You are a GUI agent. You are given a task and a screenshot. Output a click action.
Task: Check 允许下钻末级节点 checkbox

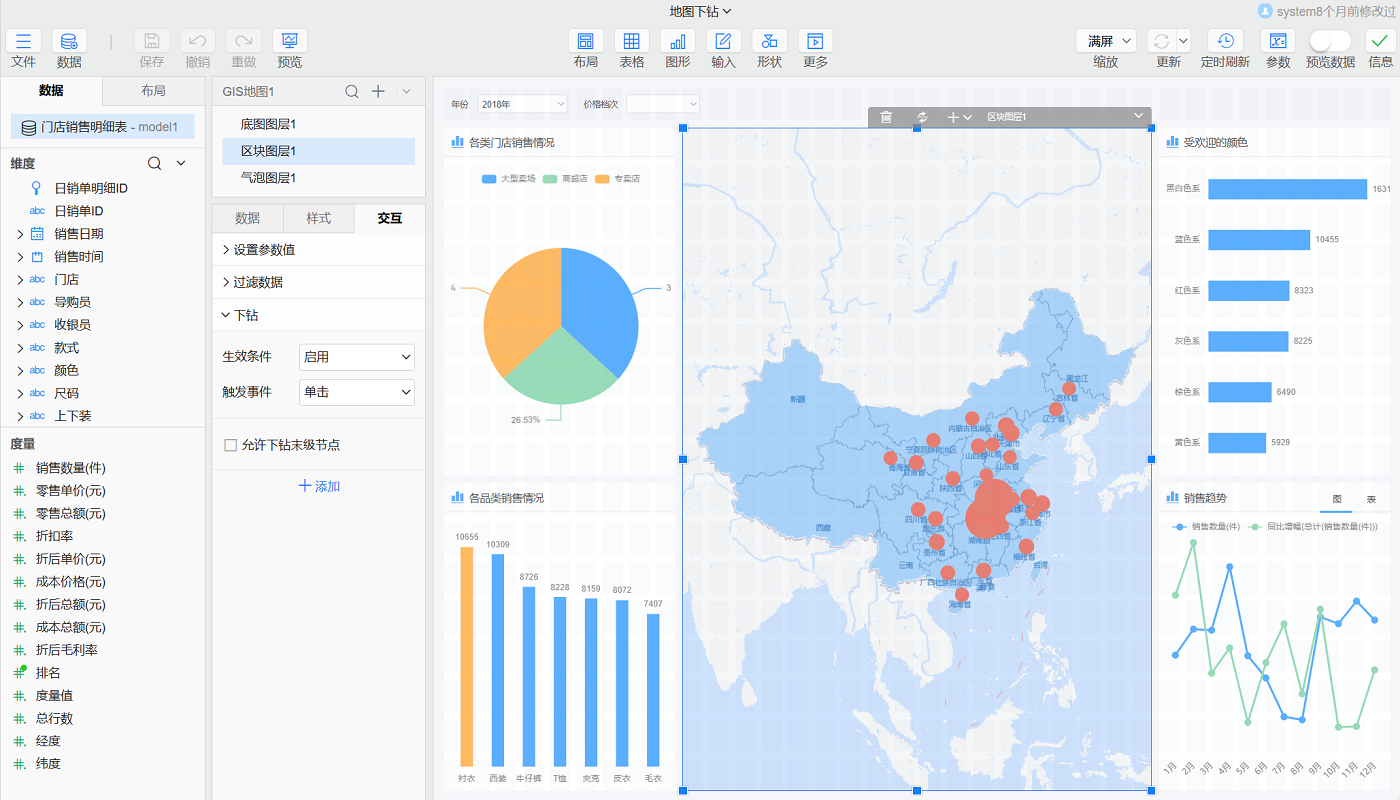pyautogui.click(x=231, y=445)
